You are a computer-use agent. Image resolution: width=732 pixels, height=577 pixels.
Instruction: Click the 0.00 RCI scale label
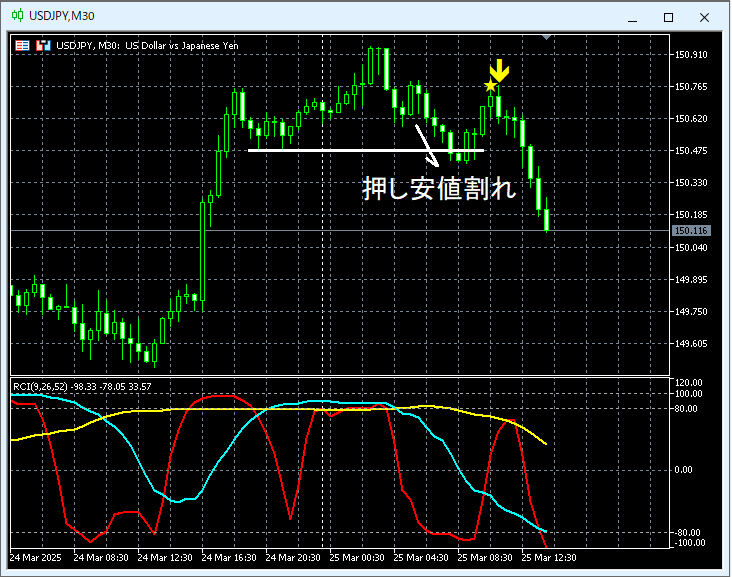point(683,470)
